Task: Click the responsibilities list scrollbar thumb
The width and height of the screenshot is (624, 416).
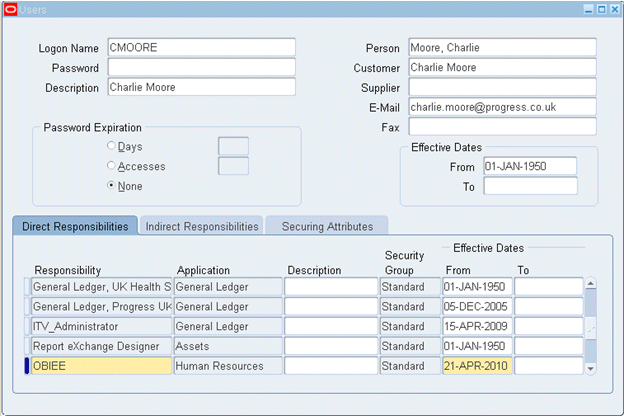Action: (x=591, y=328)
